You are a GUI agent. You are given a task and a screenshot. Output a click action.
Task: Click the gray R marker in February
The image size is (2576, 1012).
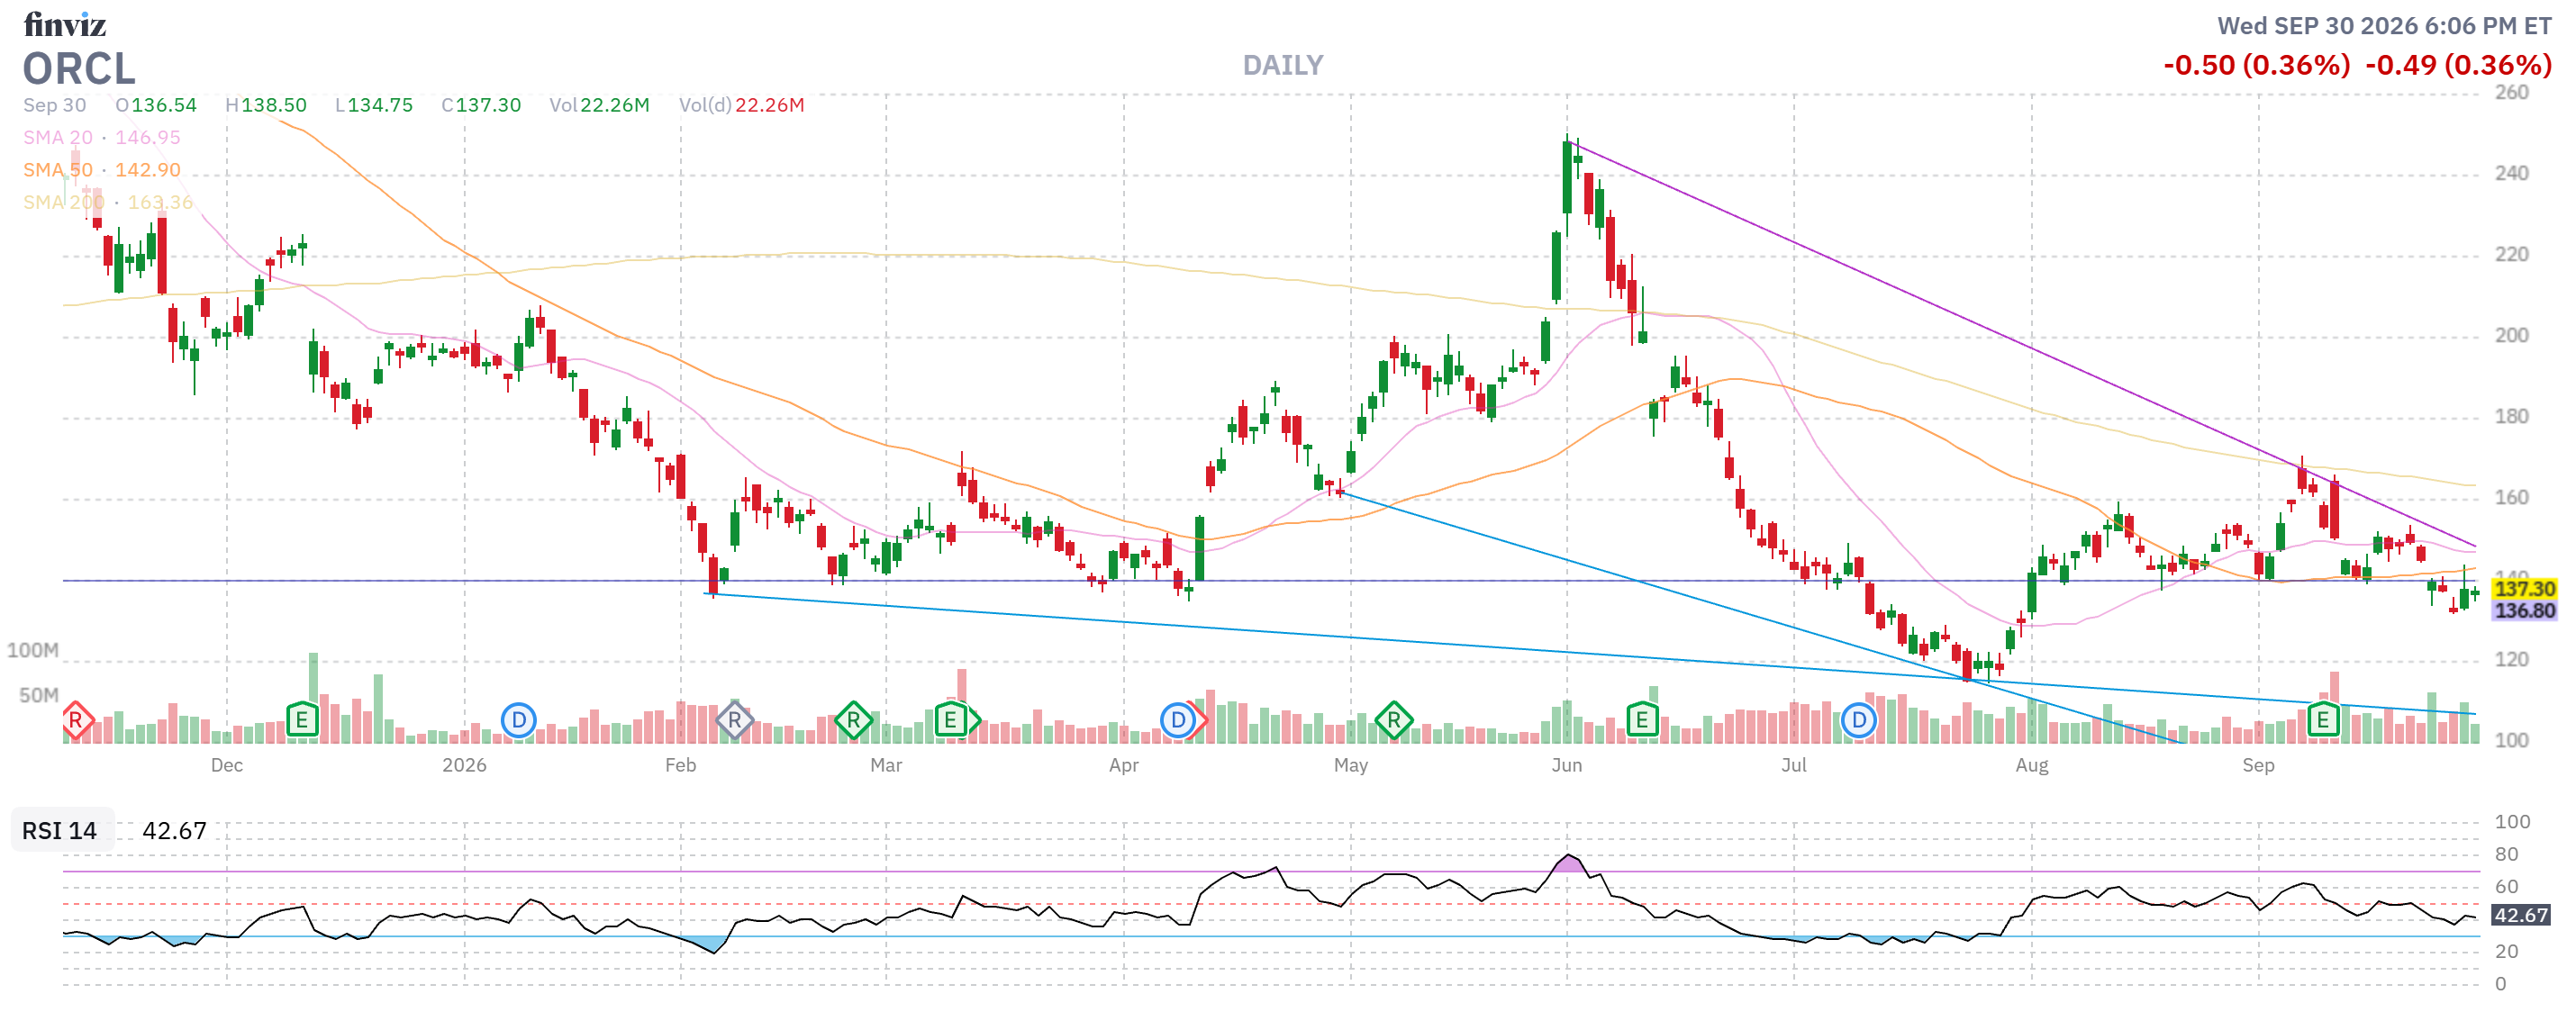coord(734,720)
